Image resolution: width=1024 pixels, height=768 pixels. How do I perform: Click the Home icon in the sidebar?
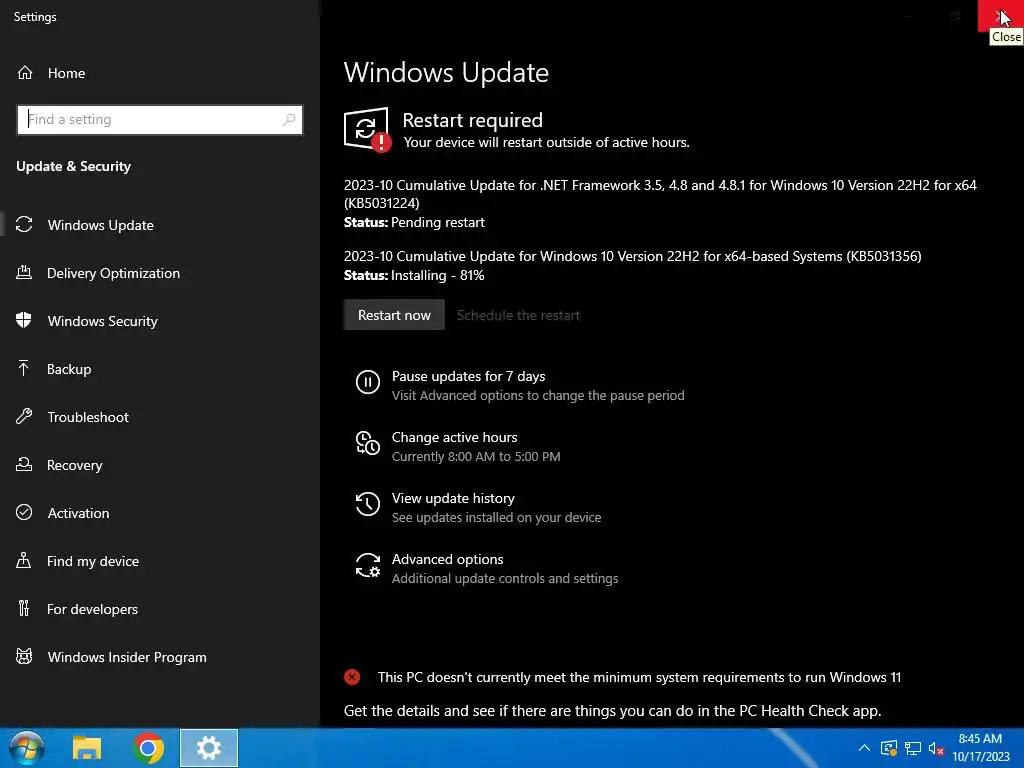pyautogui.click(x=25, y=73)
